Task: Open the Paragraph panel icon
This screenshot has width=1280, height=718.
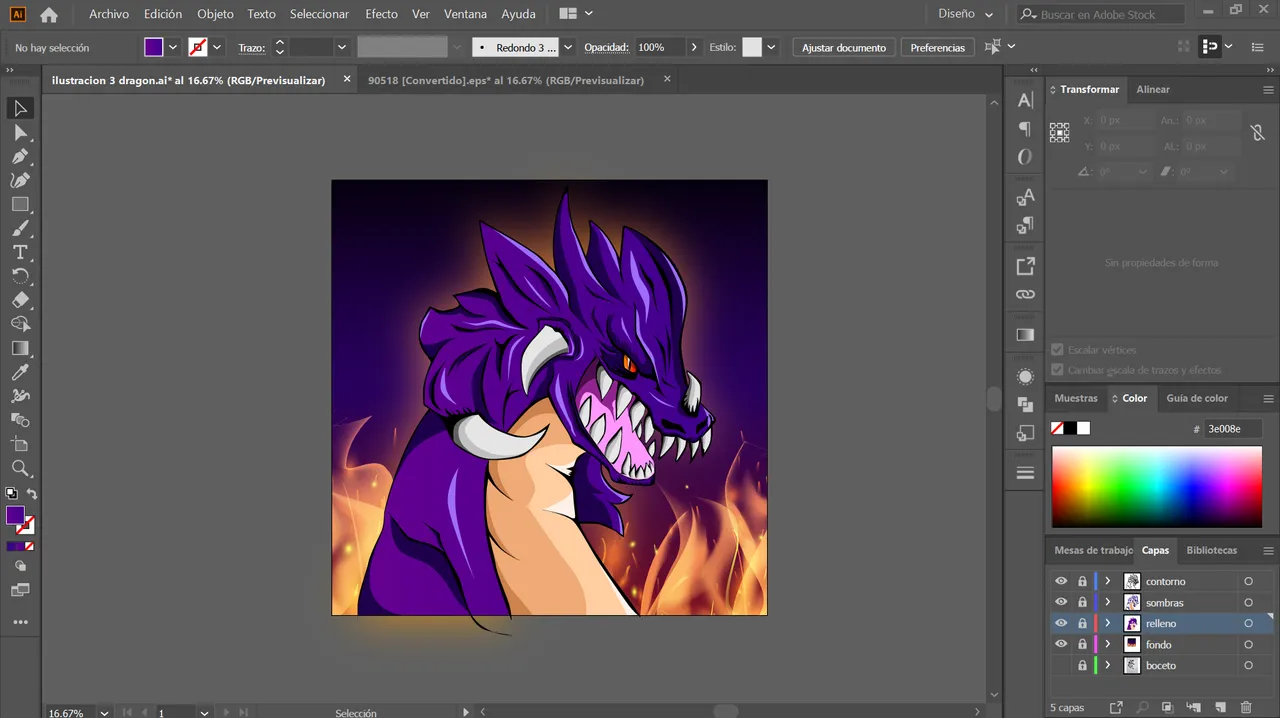Action: (1025, 128)
